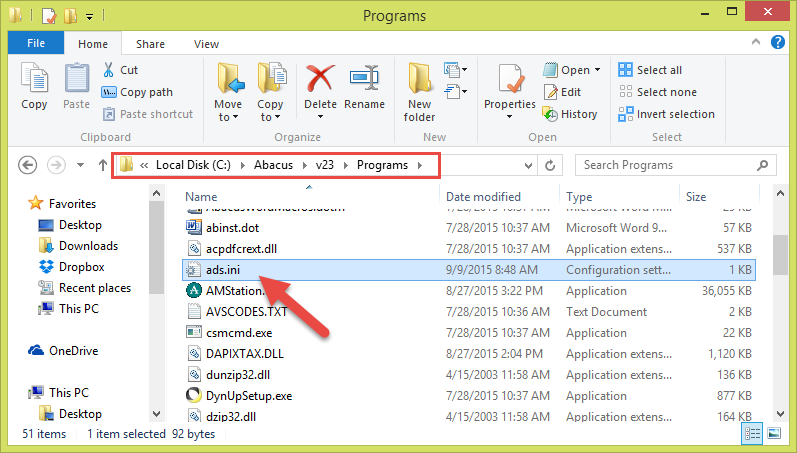This screenshot has height=453, width=797.
Task: Switch to details view icon in status bar
Action: pos(752,433)
